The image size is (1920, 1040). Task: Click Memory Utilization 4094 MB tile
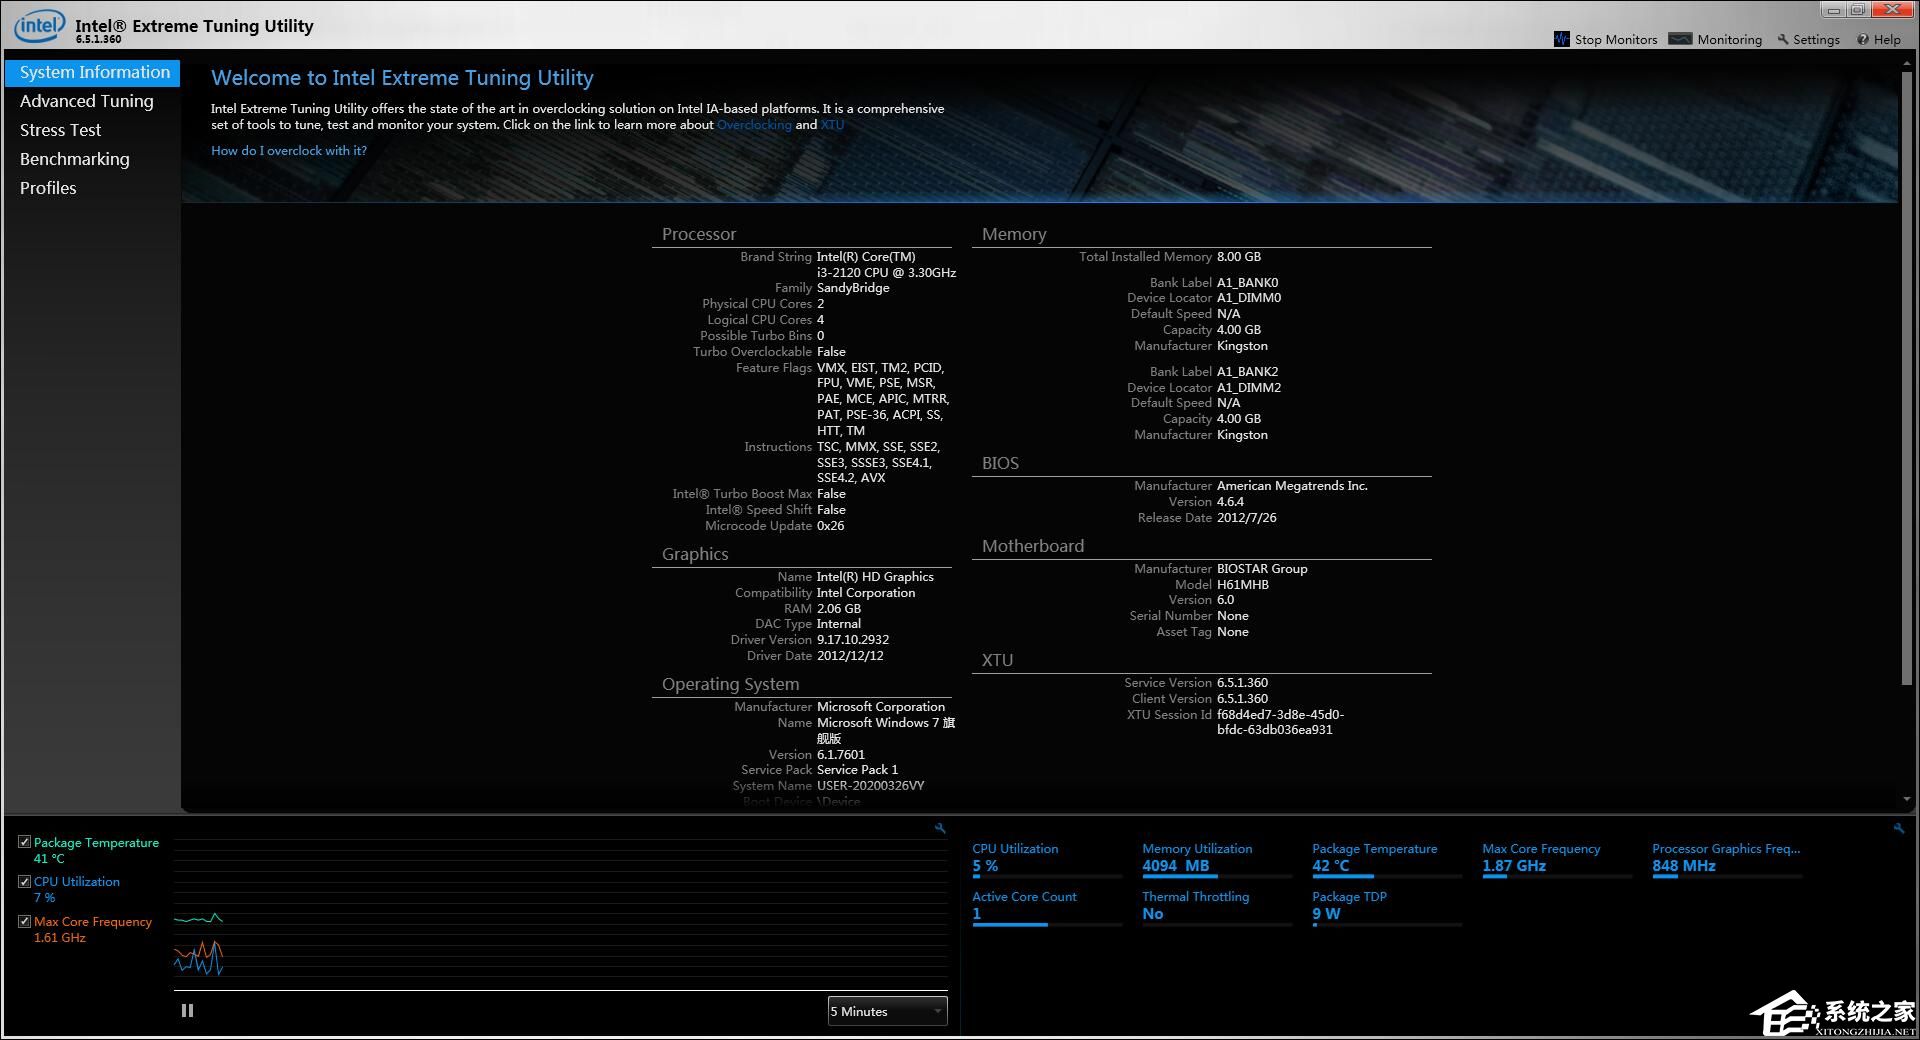pos(1217,860)
